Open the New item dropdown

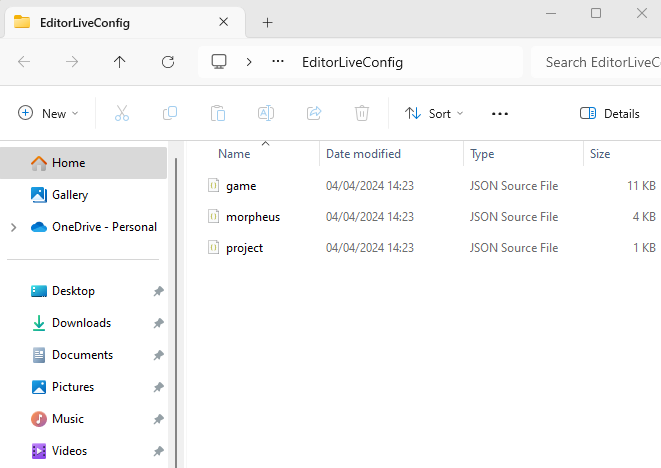48,114
